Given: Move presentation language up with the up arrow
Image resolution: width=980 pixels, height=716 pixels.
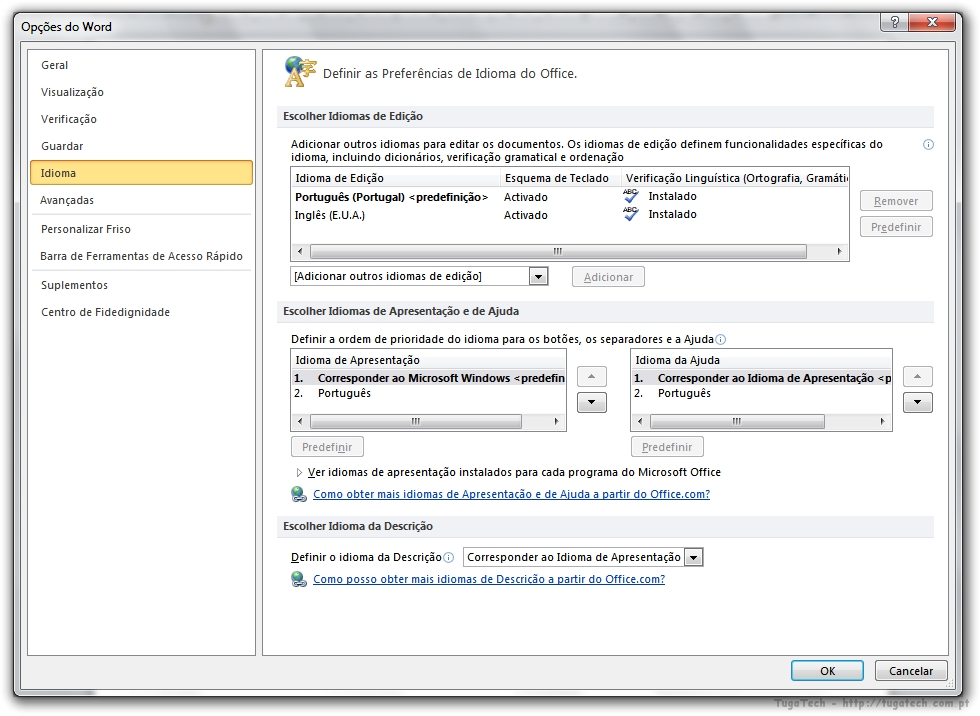Looking at the screenshot, I should tap(591, 376).
